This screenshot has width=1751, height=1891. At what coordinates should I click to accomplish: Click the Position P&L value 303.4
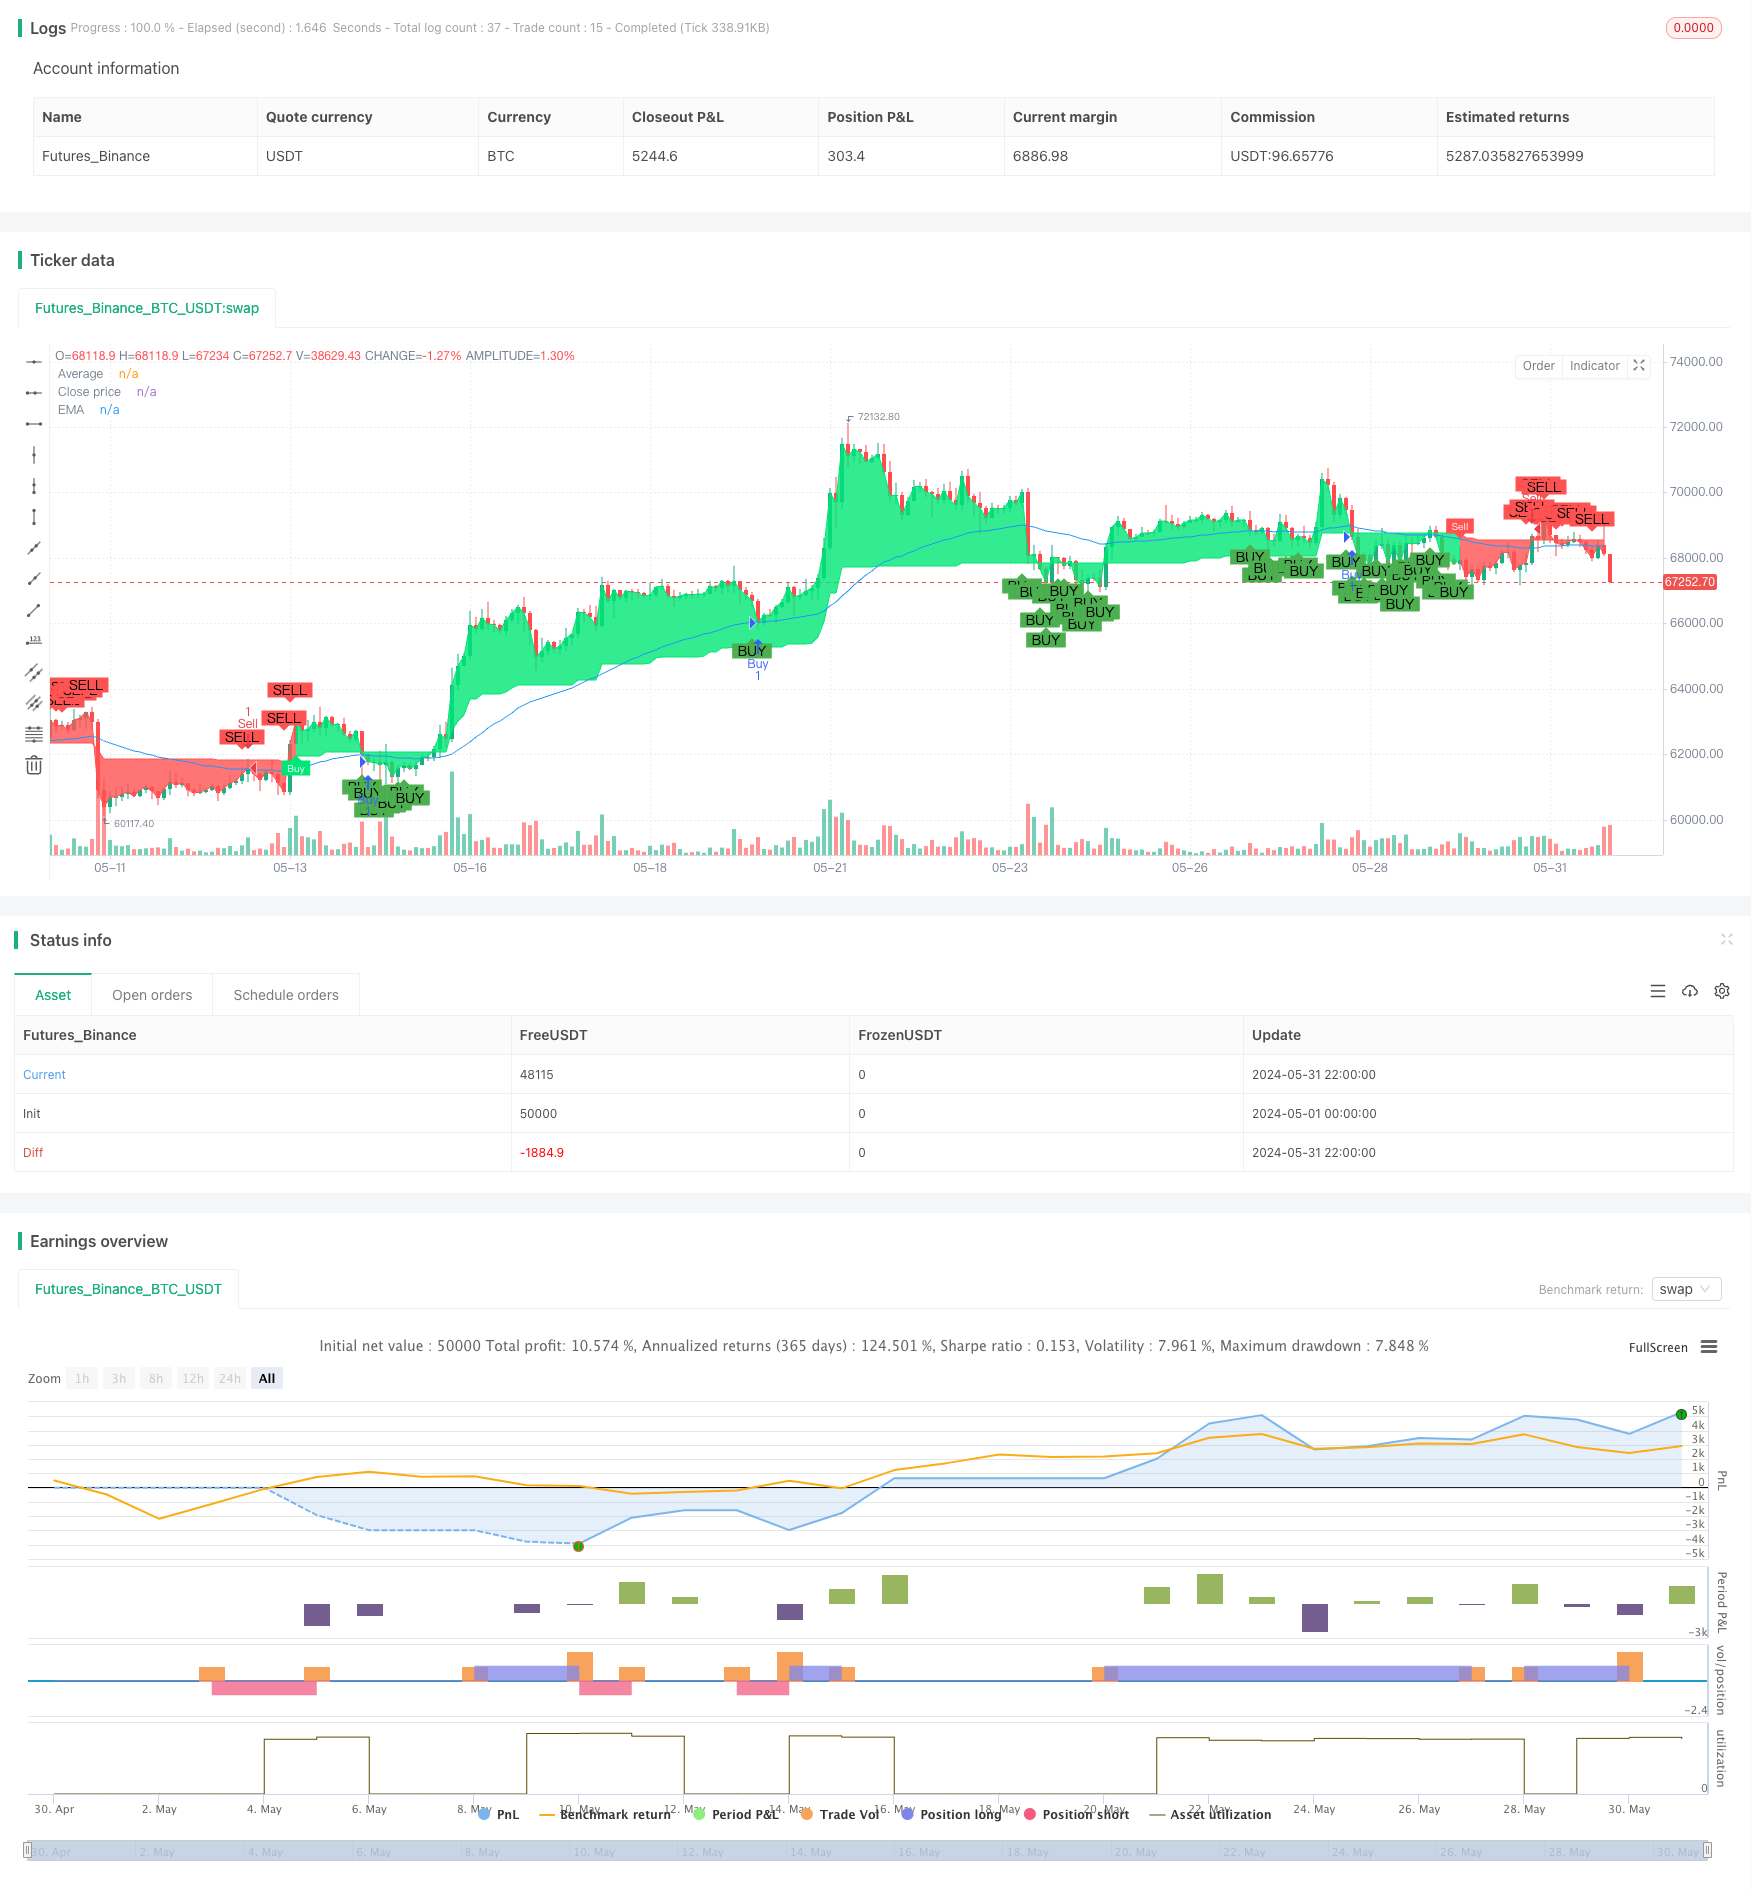846,156
